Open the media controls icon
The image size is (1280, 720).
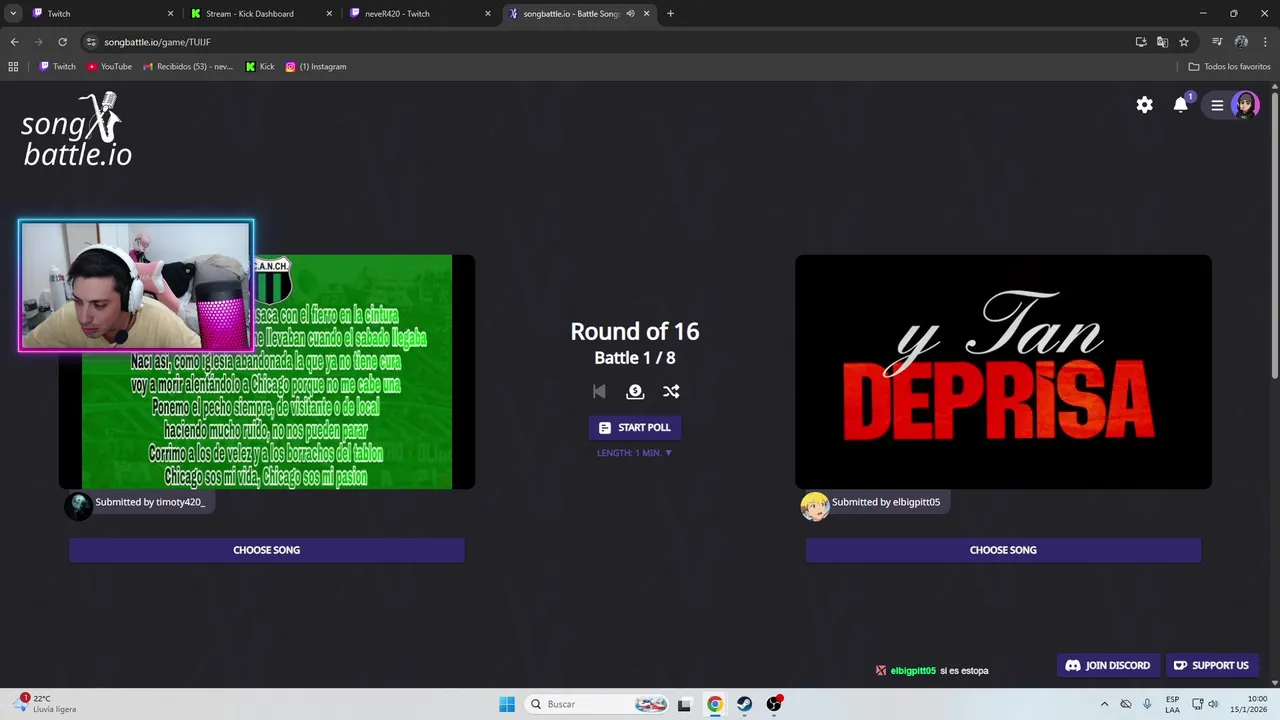(x=1217, y=42)
